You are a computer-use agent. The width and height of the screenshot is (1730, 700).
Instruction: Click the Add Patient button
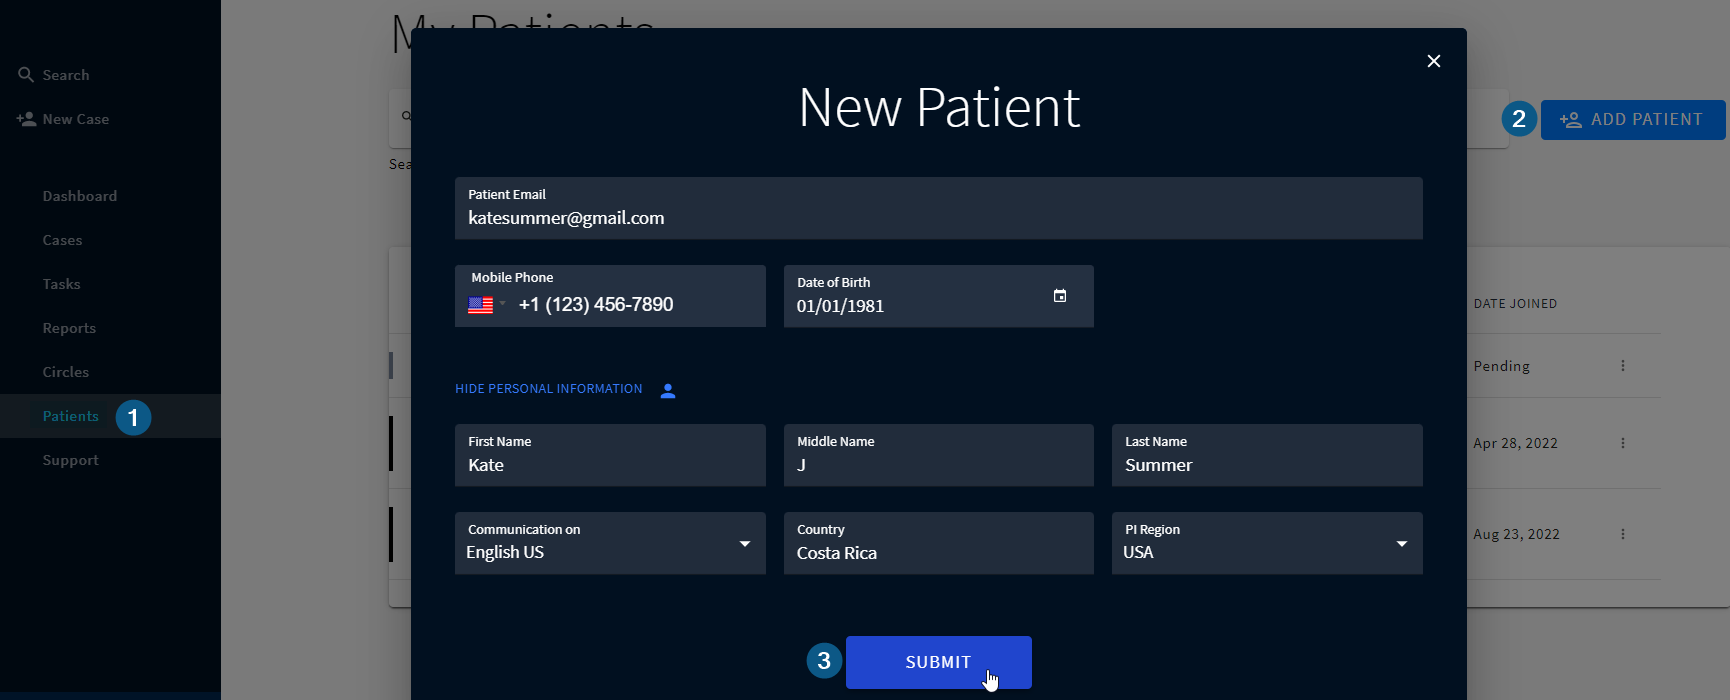(x=1632, y=120)
